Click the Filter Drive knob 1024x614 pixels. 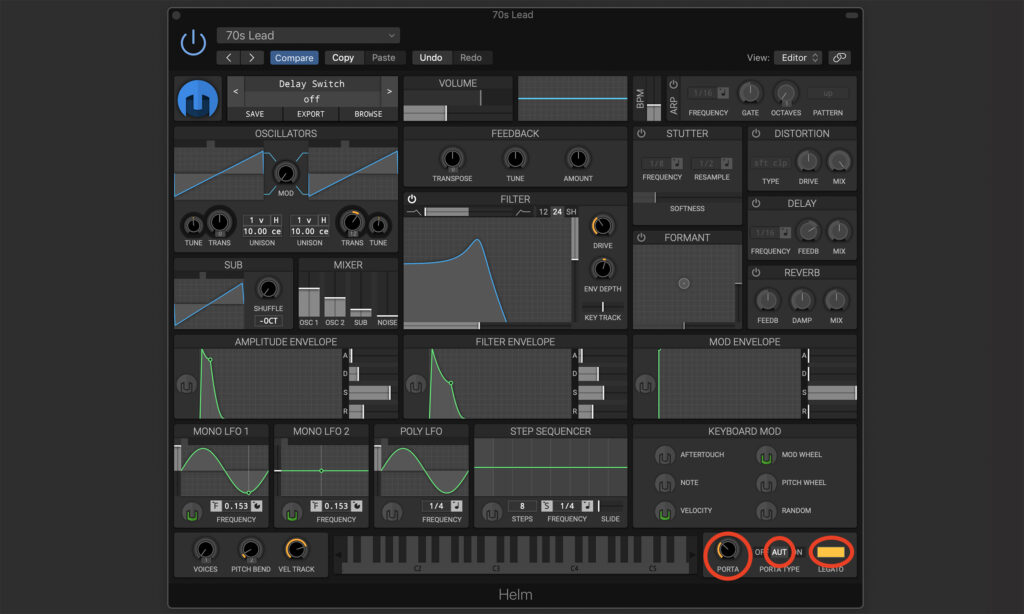pos(602,226)
